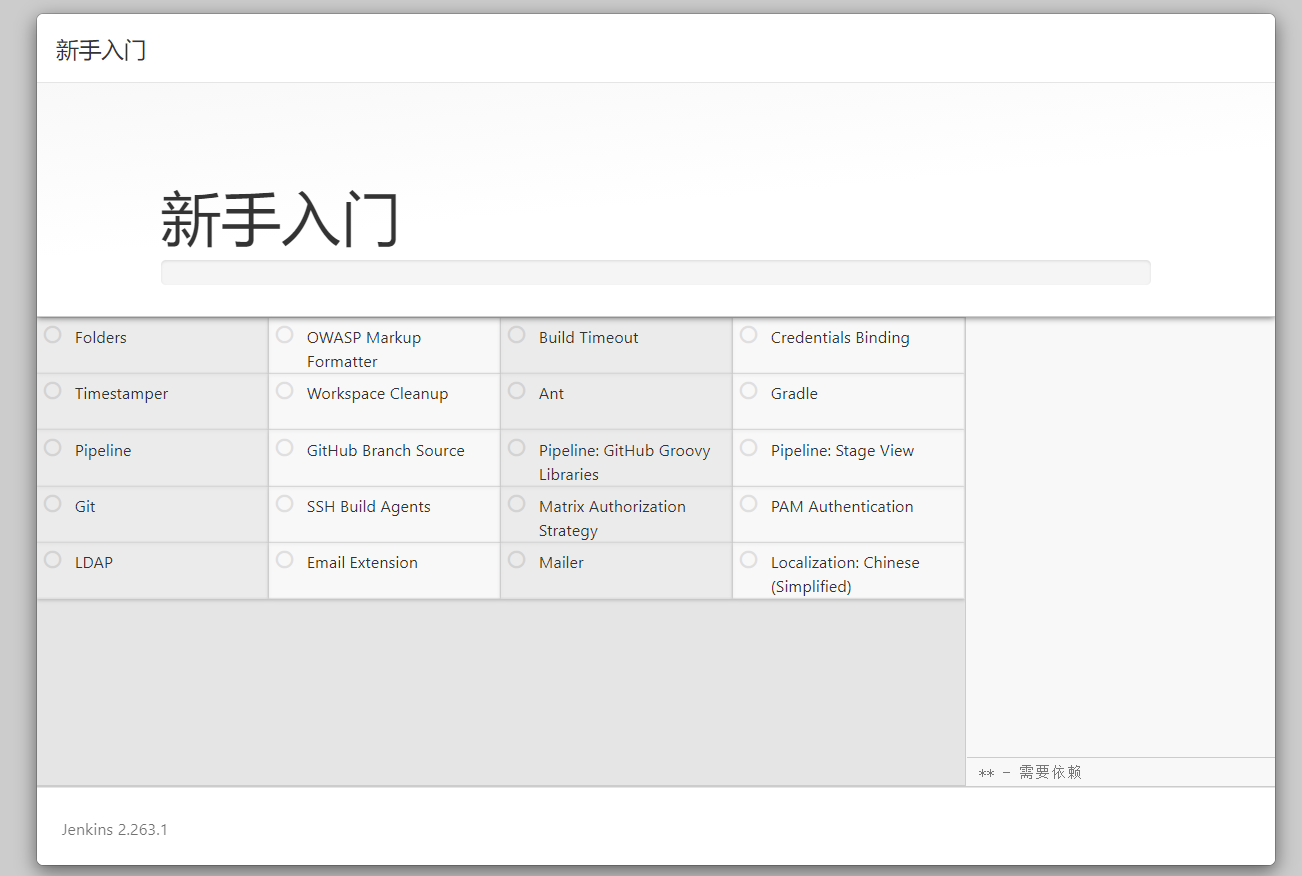Screen dimensions: 1302x876
Task: Click the Jenkins 2.263.1 version text
Action: tap(114, 830)
